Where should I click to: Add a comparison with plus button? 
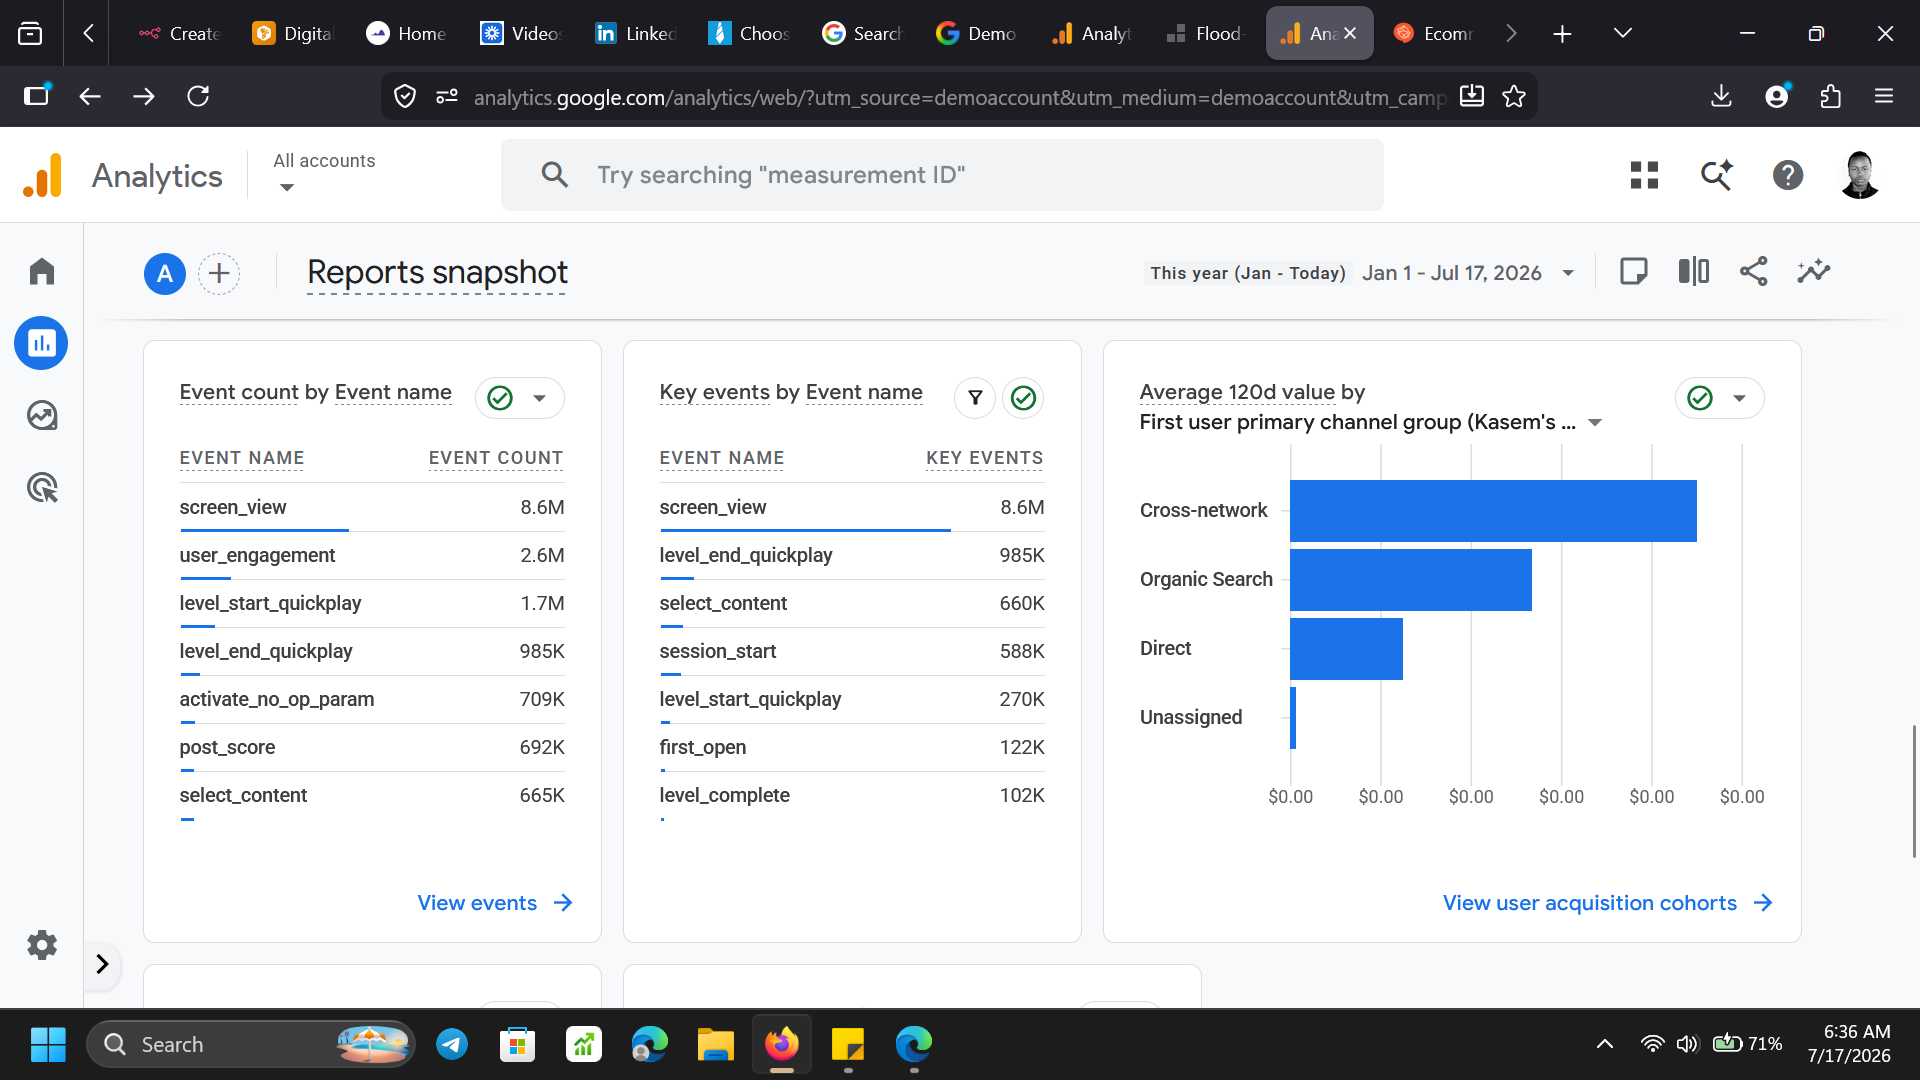[x=219, y=273]
